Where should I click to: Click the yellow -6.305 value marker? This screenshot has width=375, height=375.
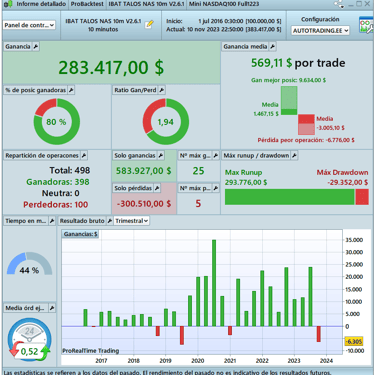(x=353, y=341)
